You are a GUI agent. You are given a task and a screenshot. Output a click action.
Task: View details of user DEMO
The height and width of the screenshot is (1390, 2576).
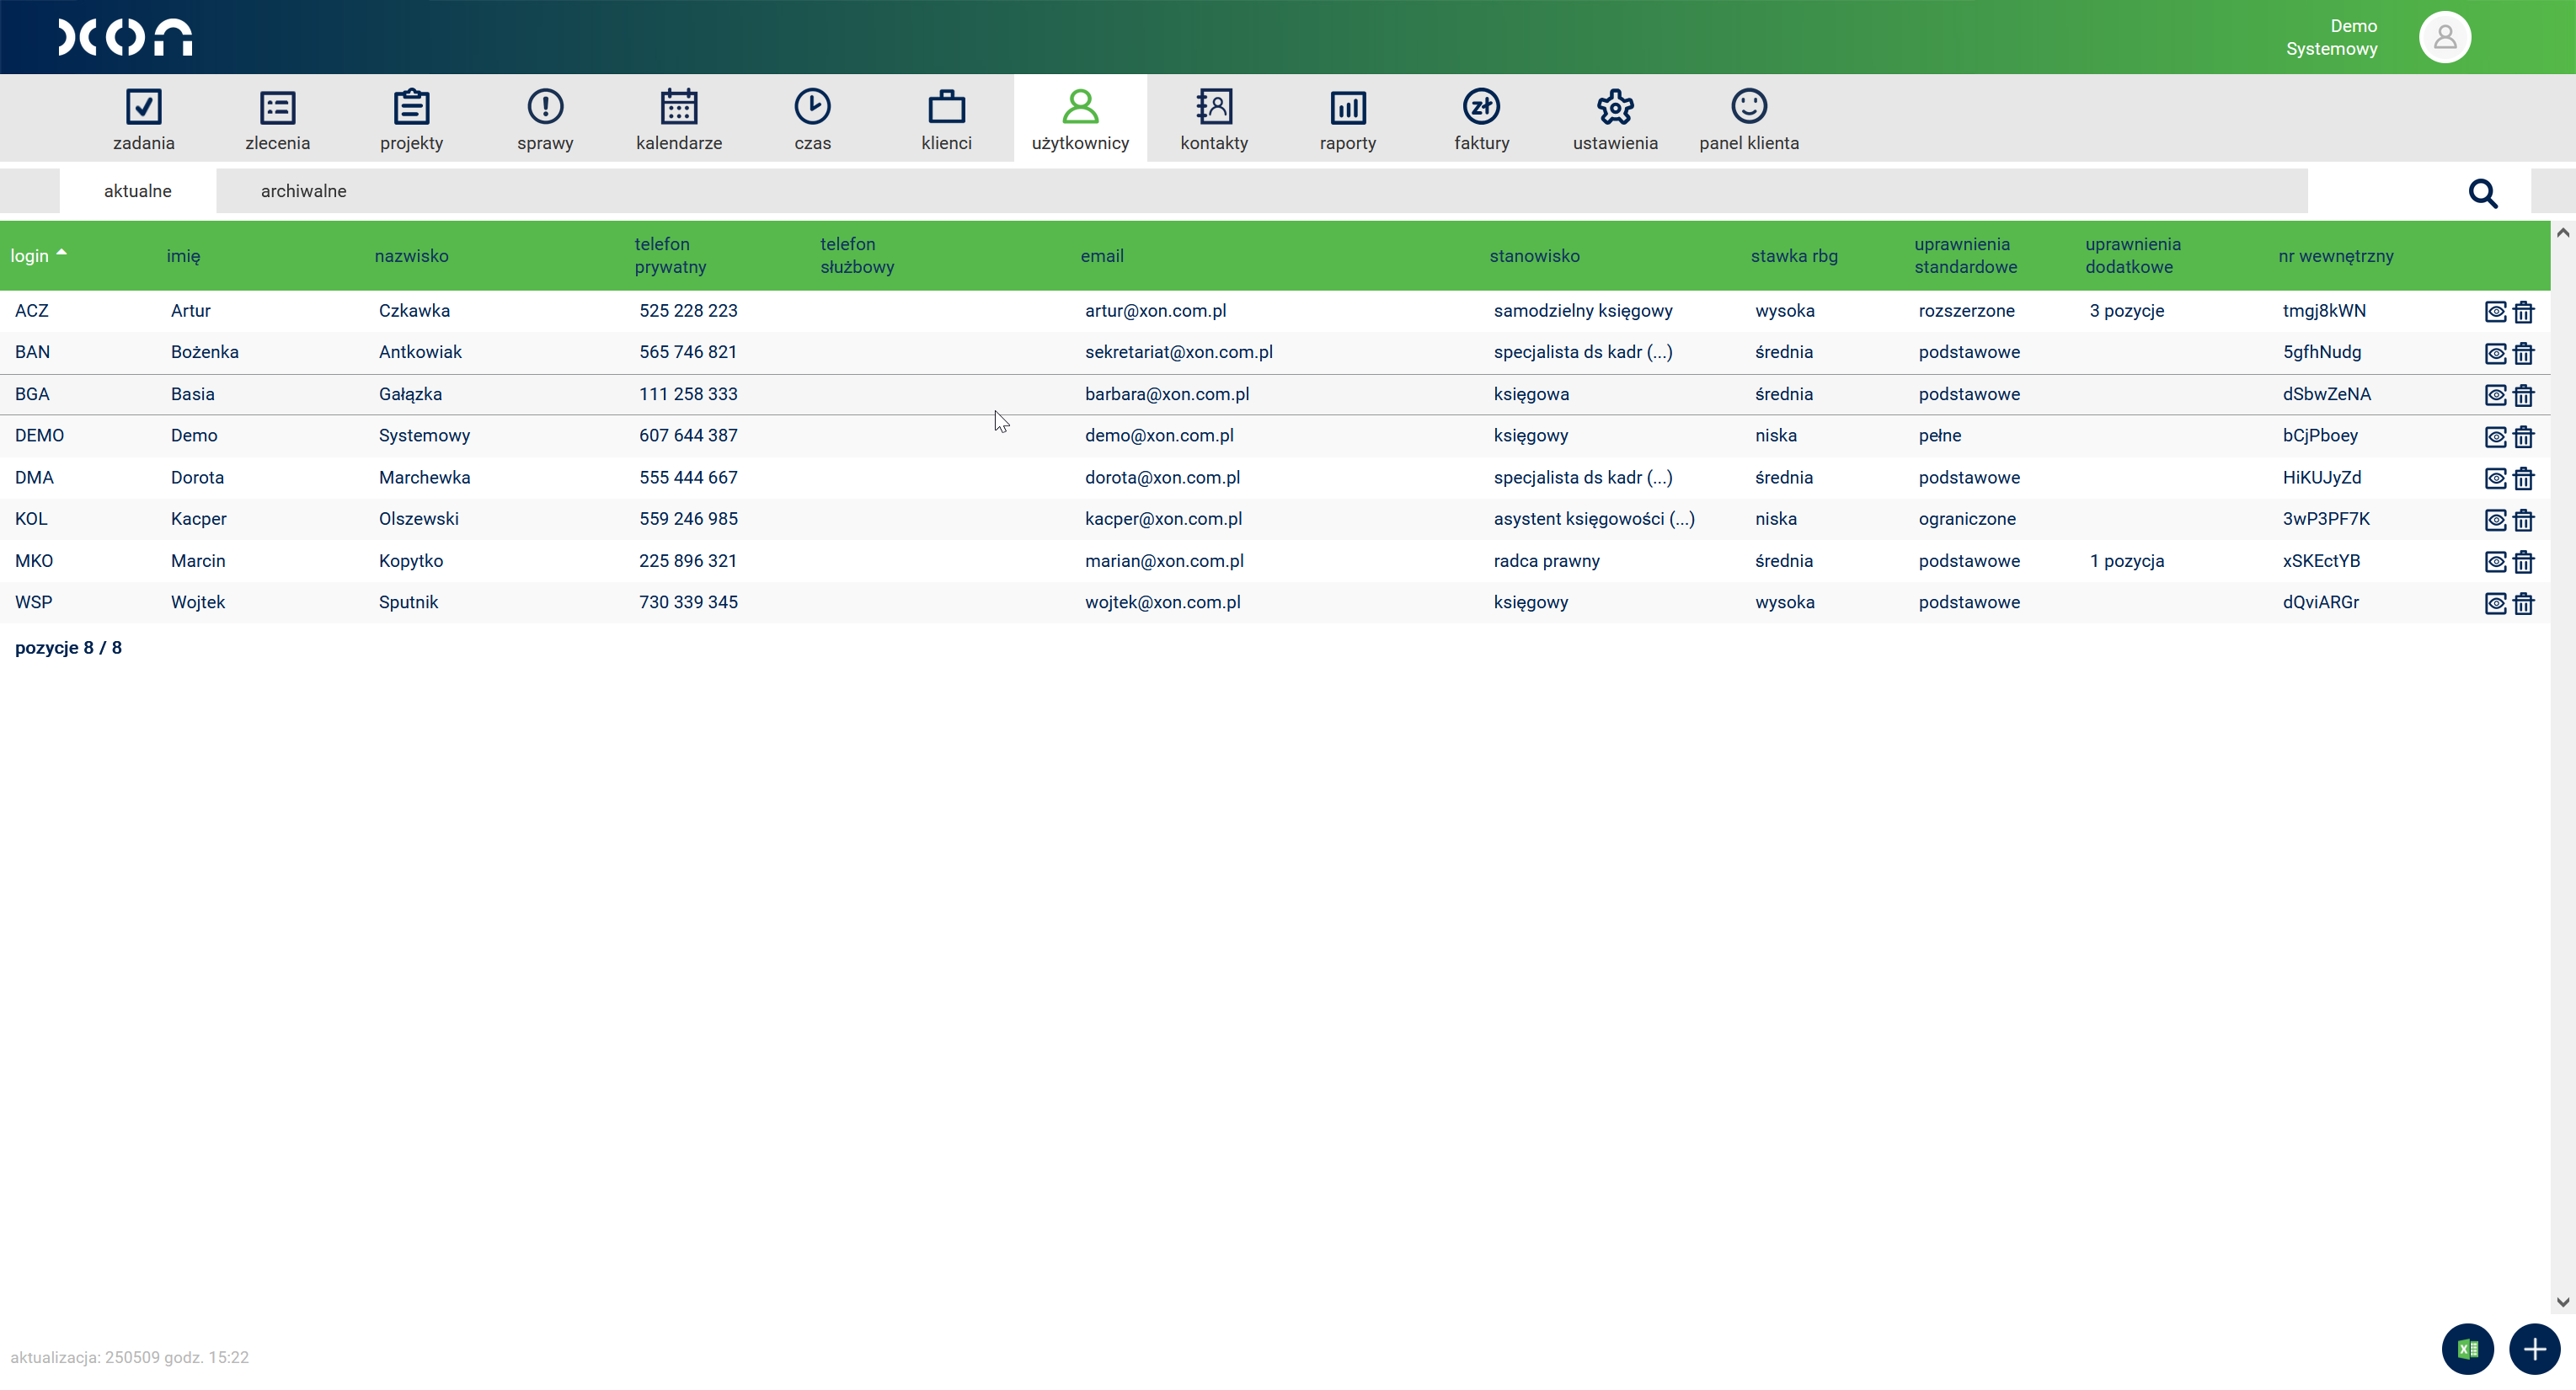click(x=2495, y=437)
